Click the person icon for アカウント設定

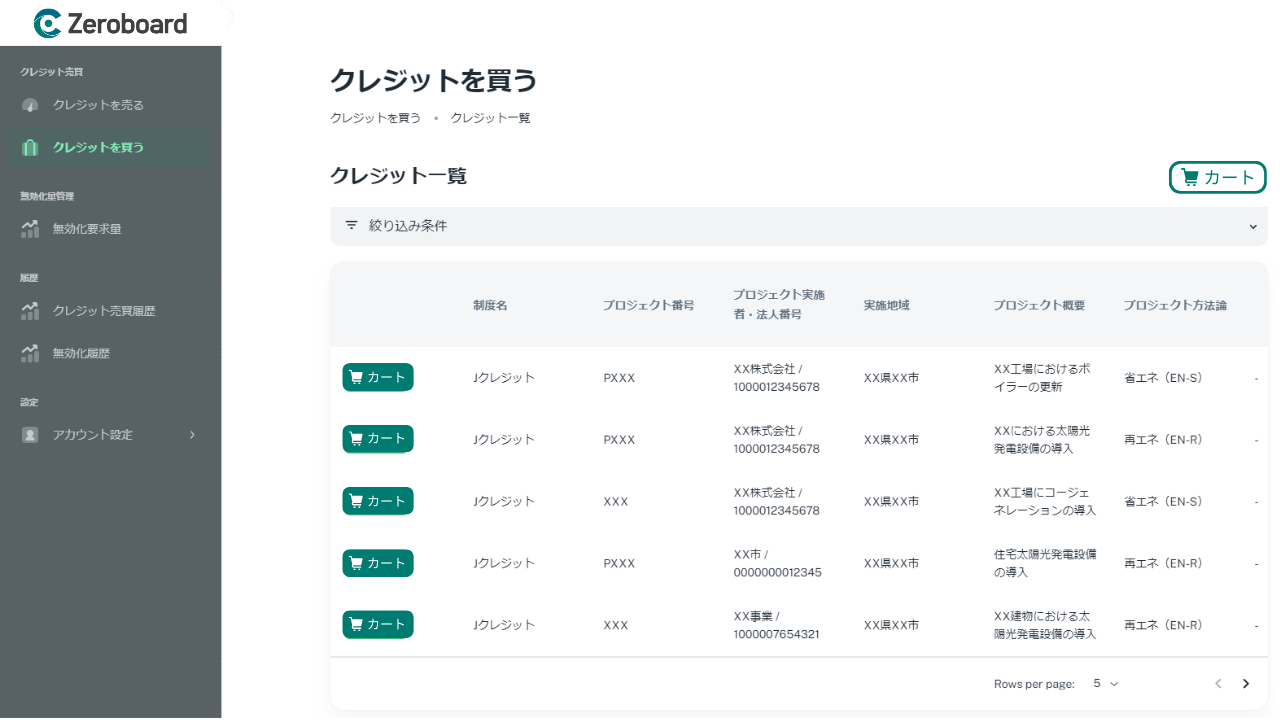click(31, 434)
